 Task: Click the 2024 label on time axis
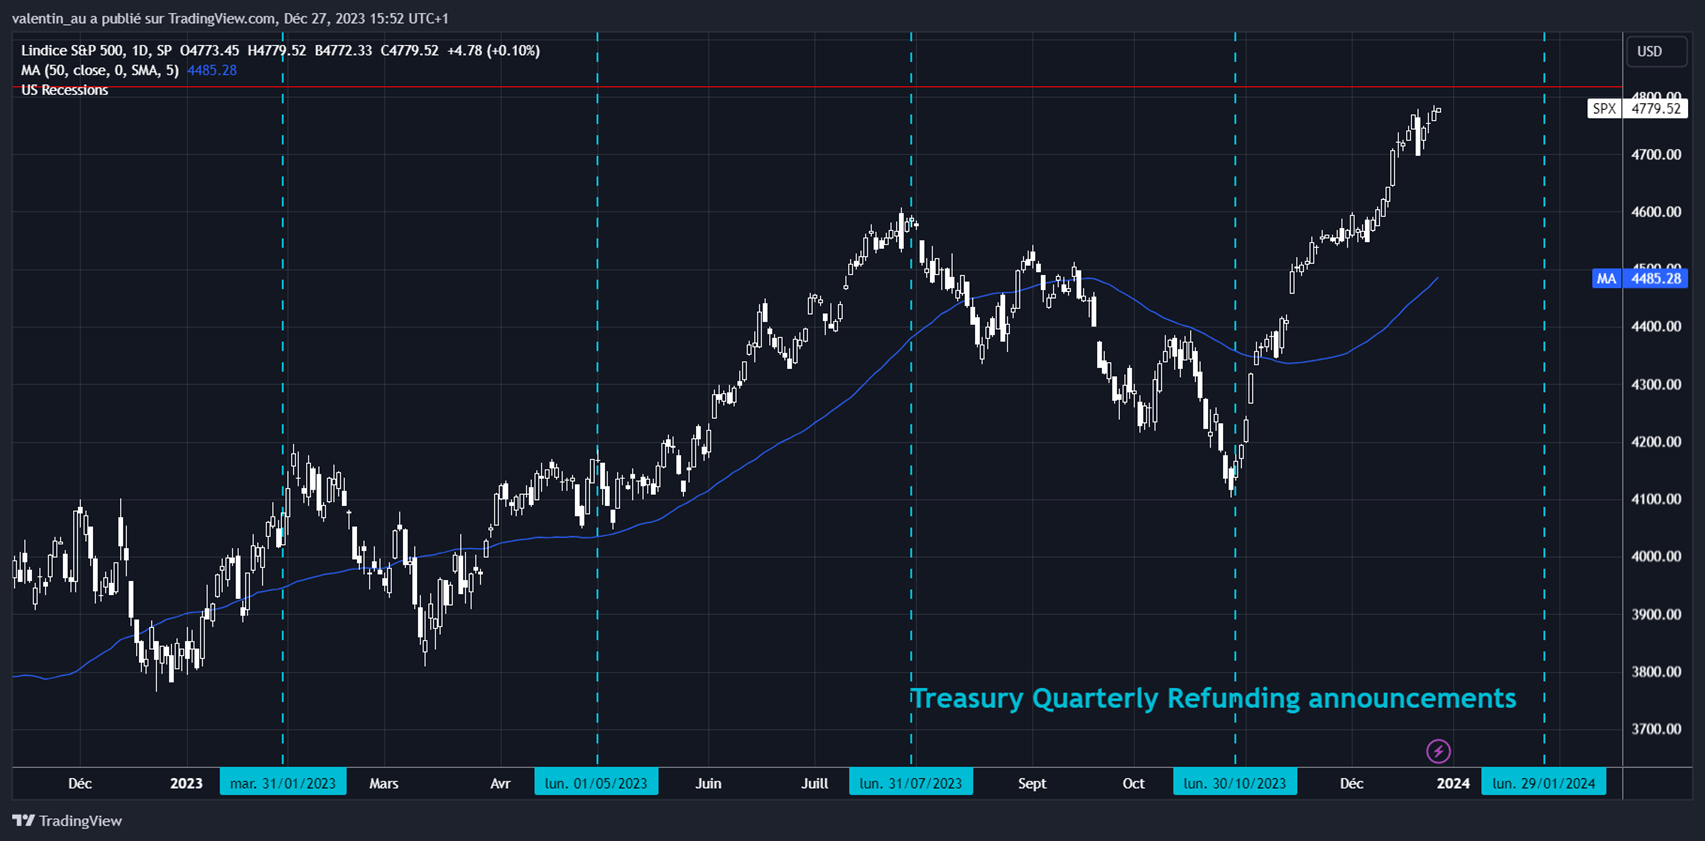[x=1452, y=783]
